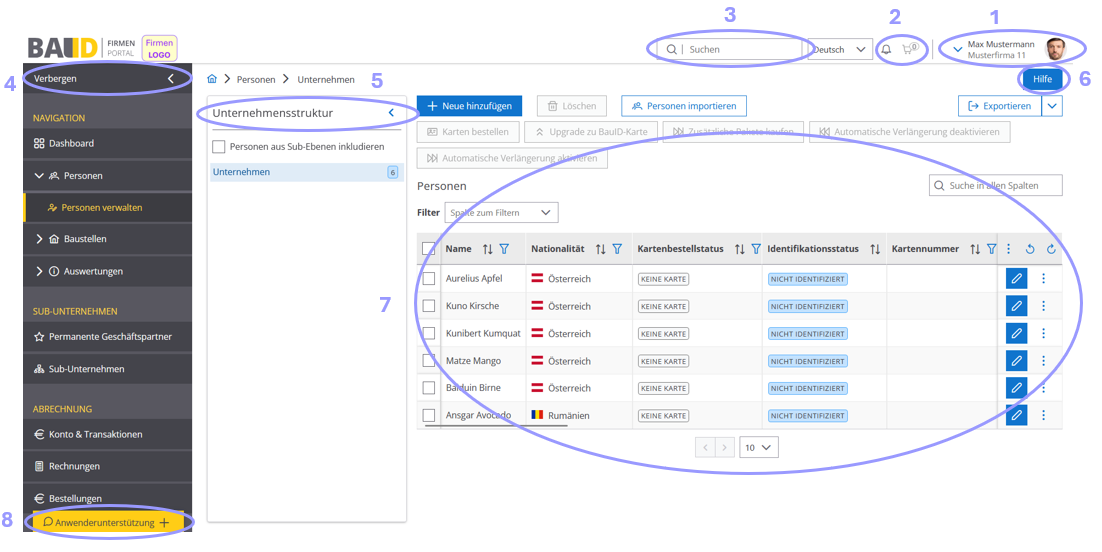Click the Personen importieren button
This screenshot has width=1102, height=552.
pos(683,106)
